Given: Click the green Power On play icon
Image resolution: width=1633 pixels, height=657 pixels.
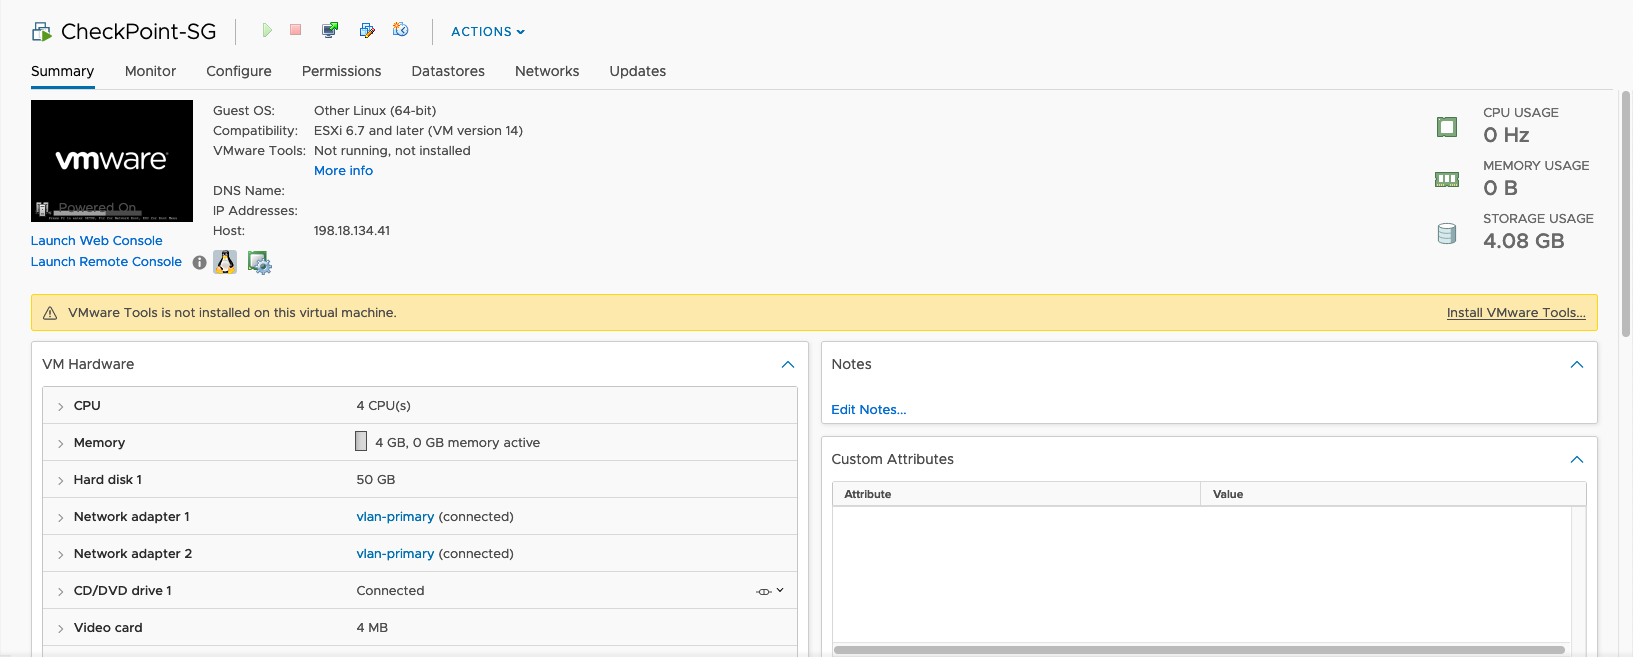Looking at the screenshot, I should [266, 31].
